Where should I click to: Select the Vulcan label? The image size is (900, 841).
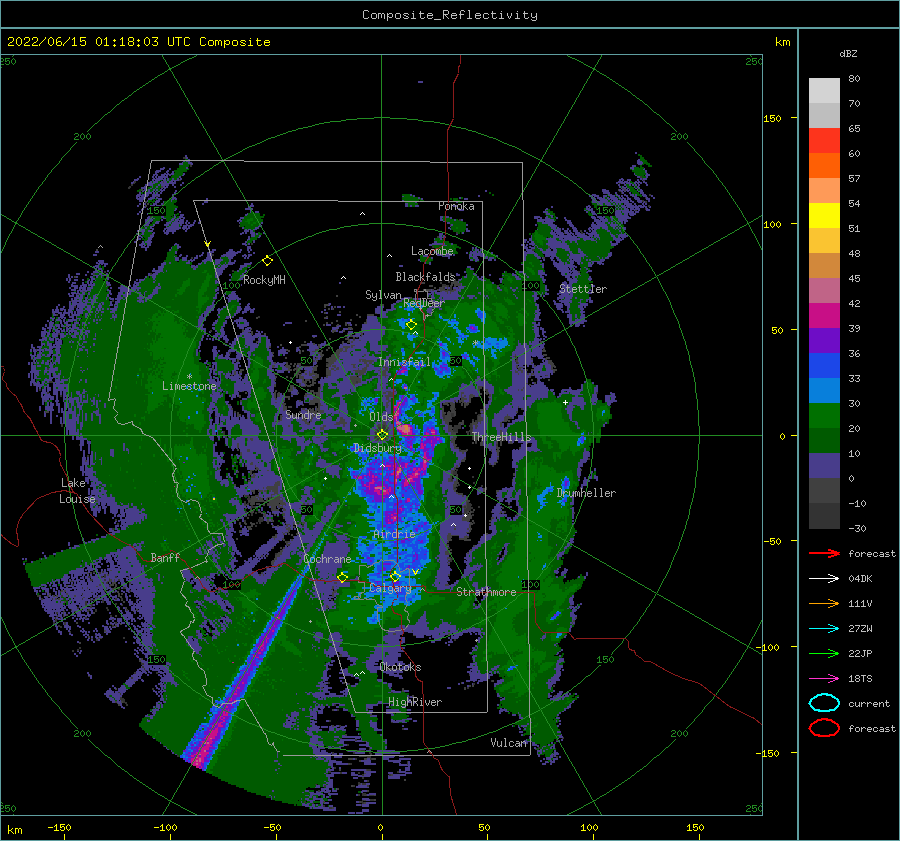click(509, 743)
